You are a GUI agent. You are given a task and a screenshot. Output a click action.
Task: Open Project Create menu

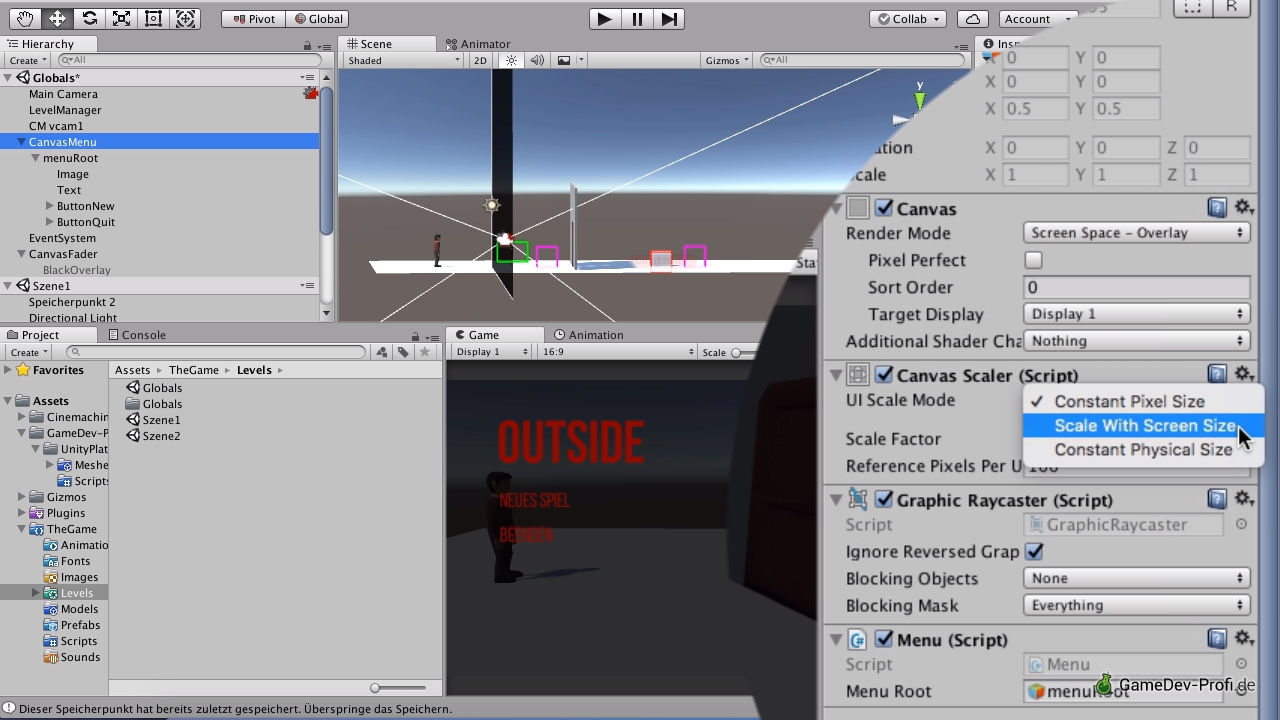(28, 352)
